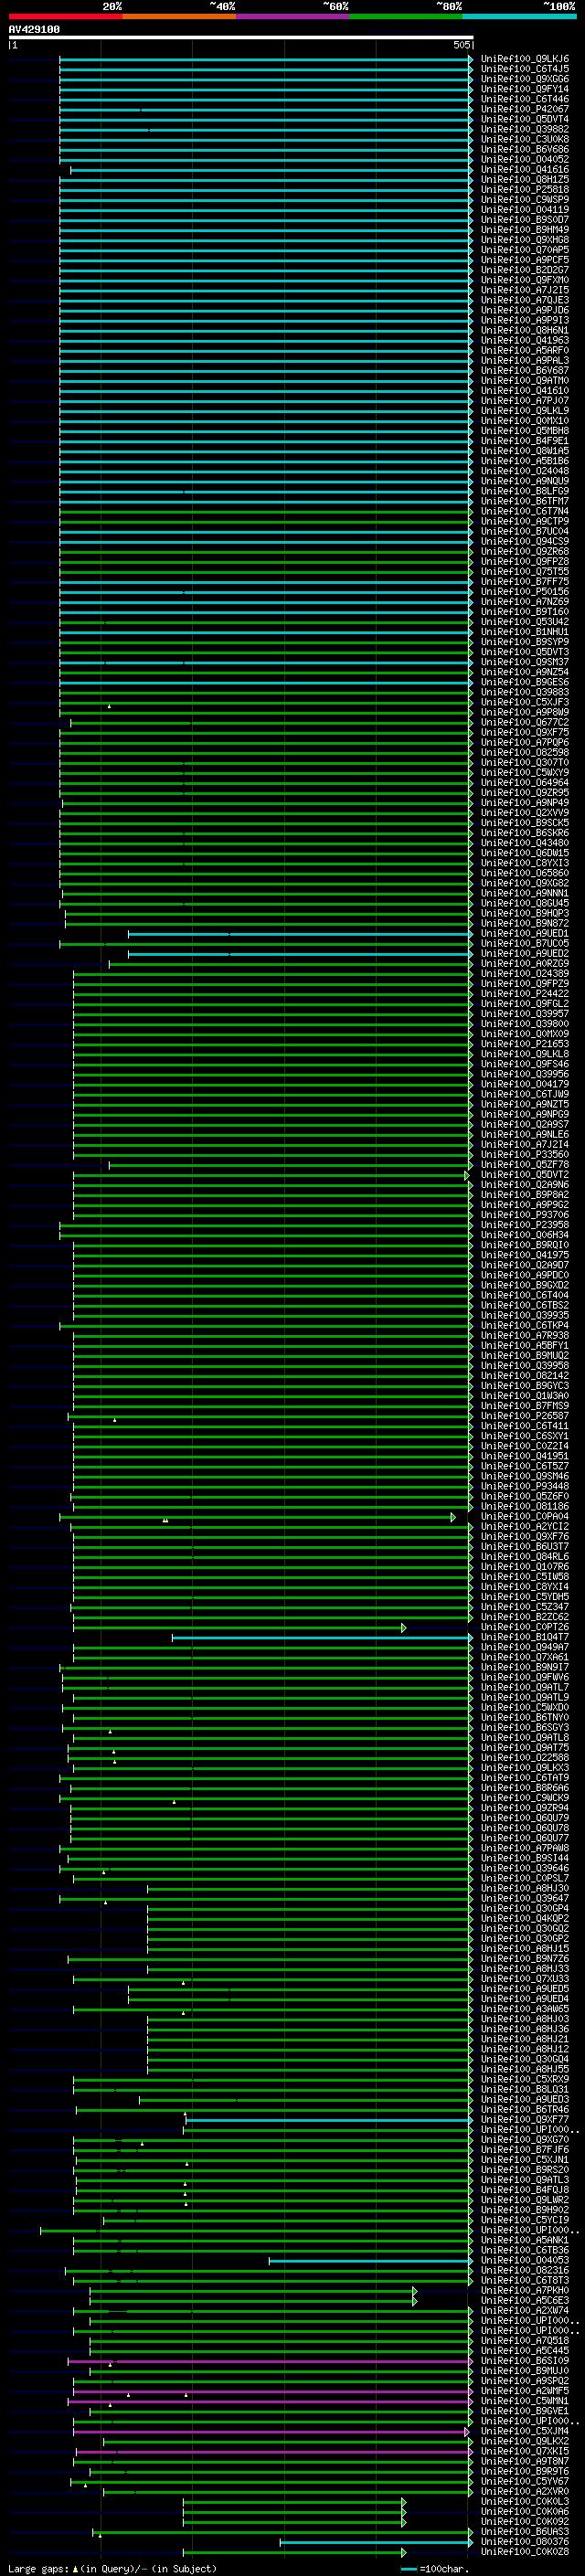
Task: Open hit UniRef100_B9MUJ0
Action: pos(524,2371)
